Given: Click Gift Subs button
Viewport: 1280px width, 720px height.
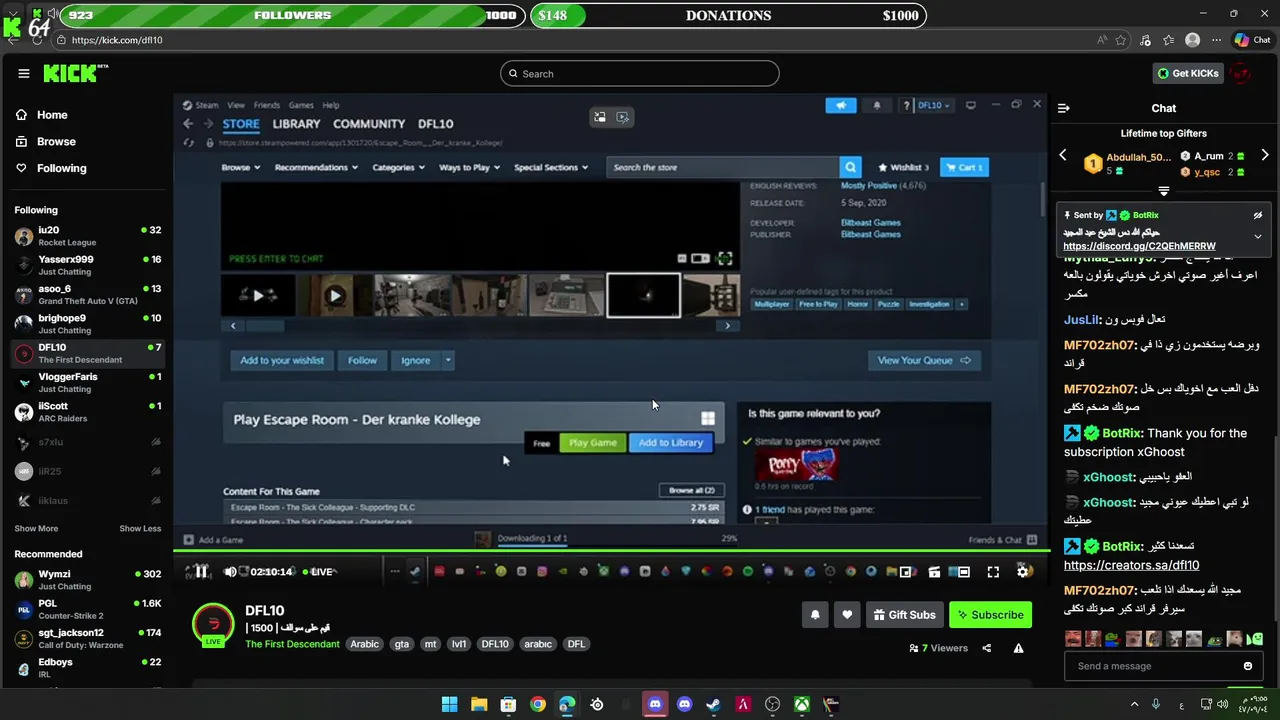Looking at the screenshot, I should coord(904,615).
